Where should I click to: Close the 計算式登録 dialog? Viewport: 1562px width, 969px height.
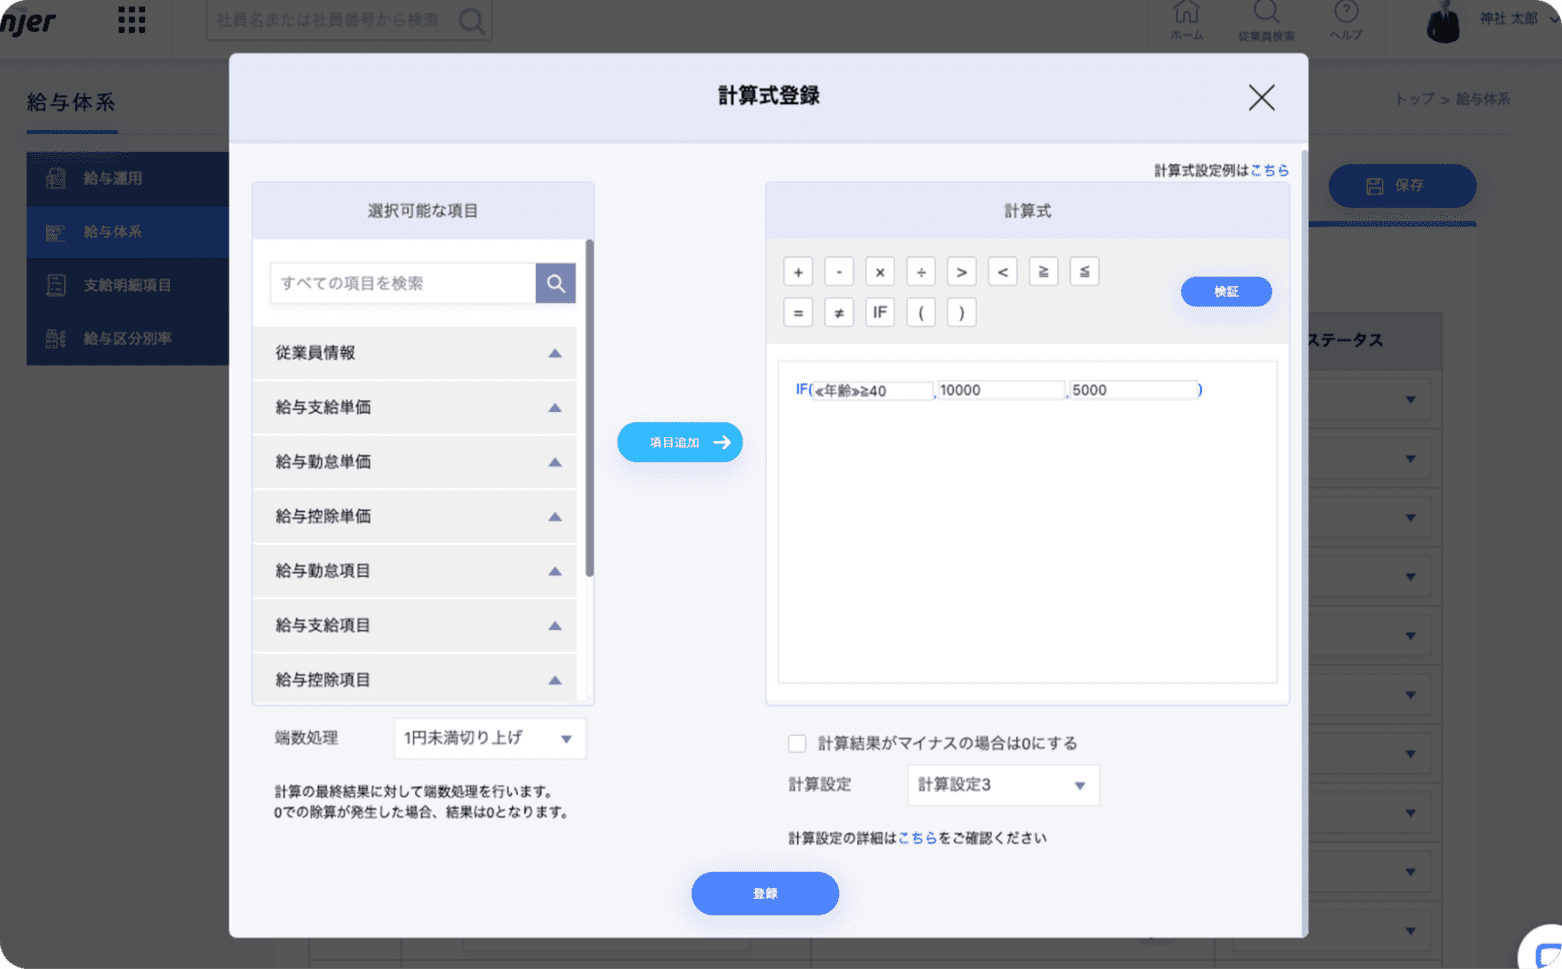pos(1261,98)
